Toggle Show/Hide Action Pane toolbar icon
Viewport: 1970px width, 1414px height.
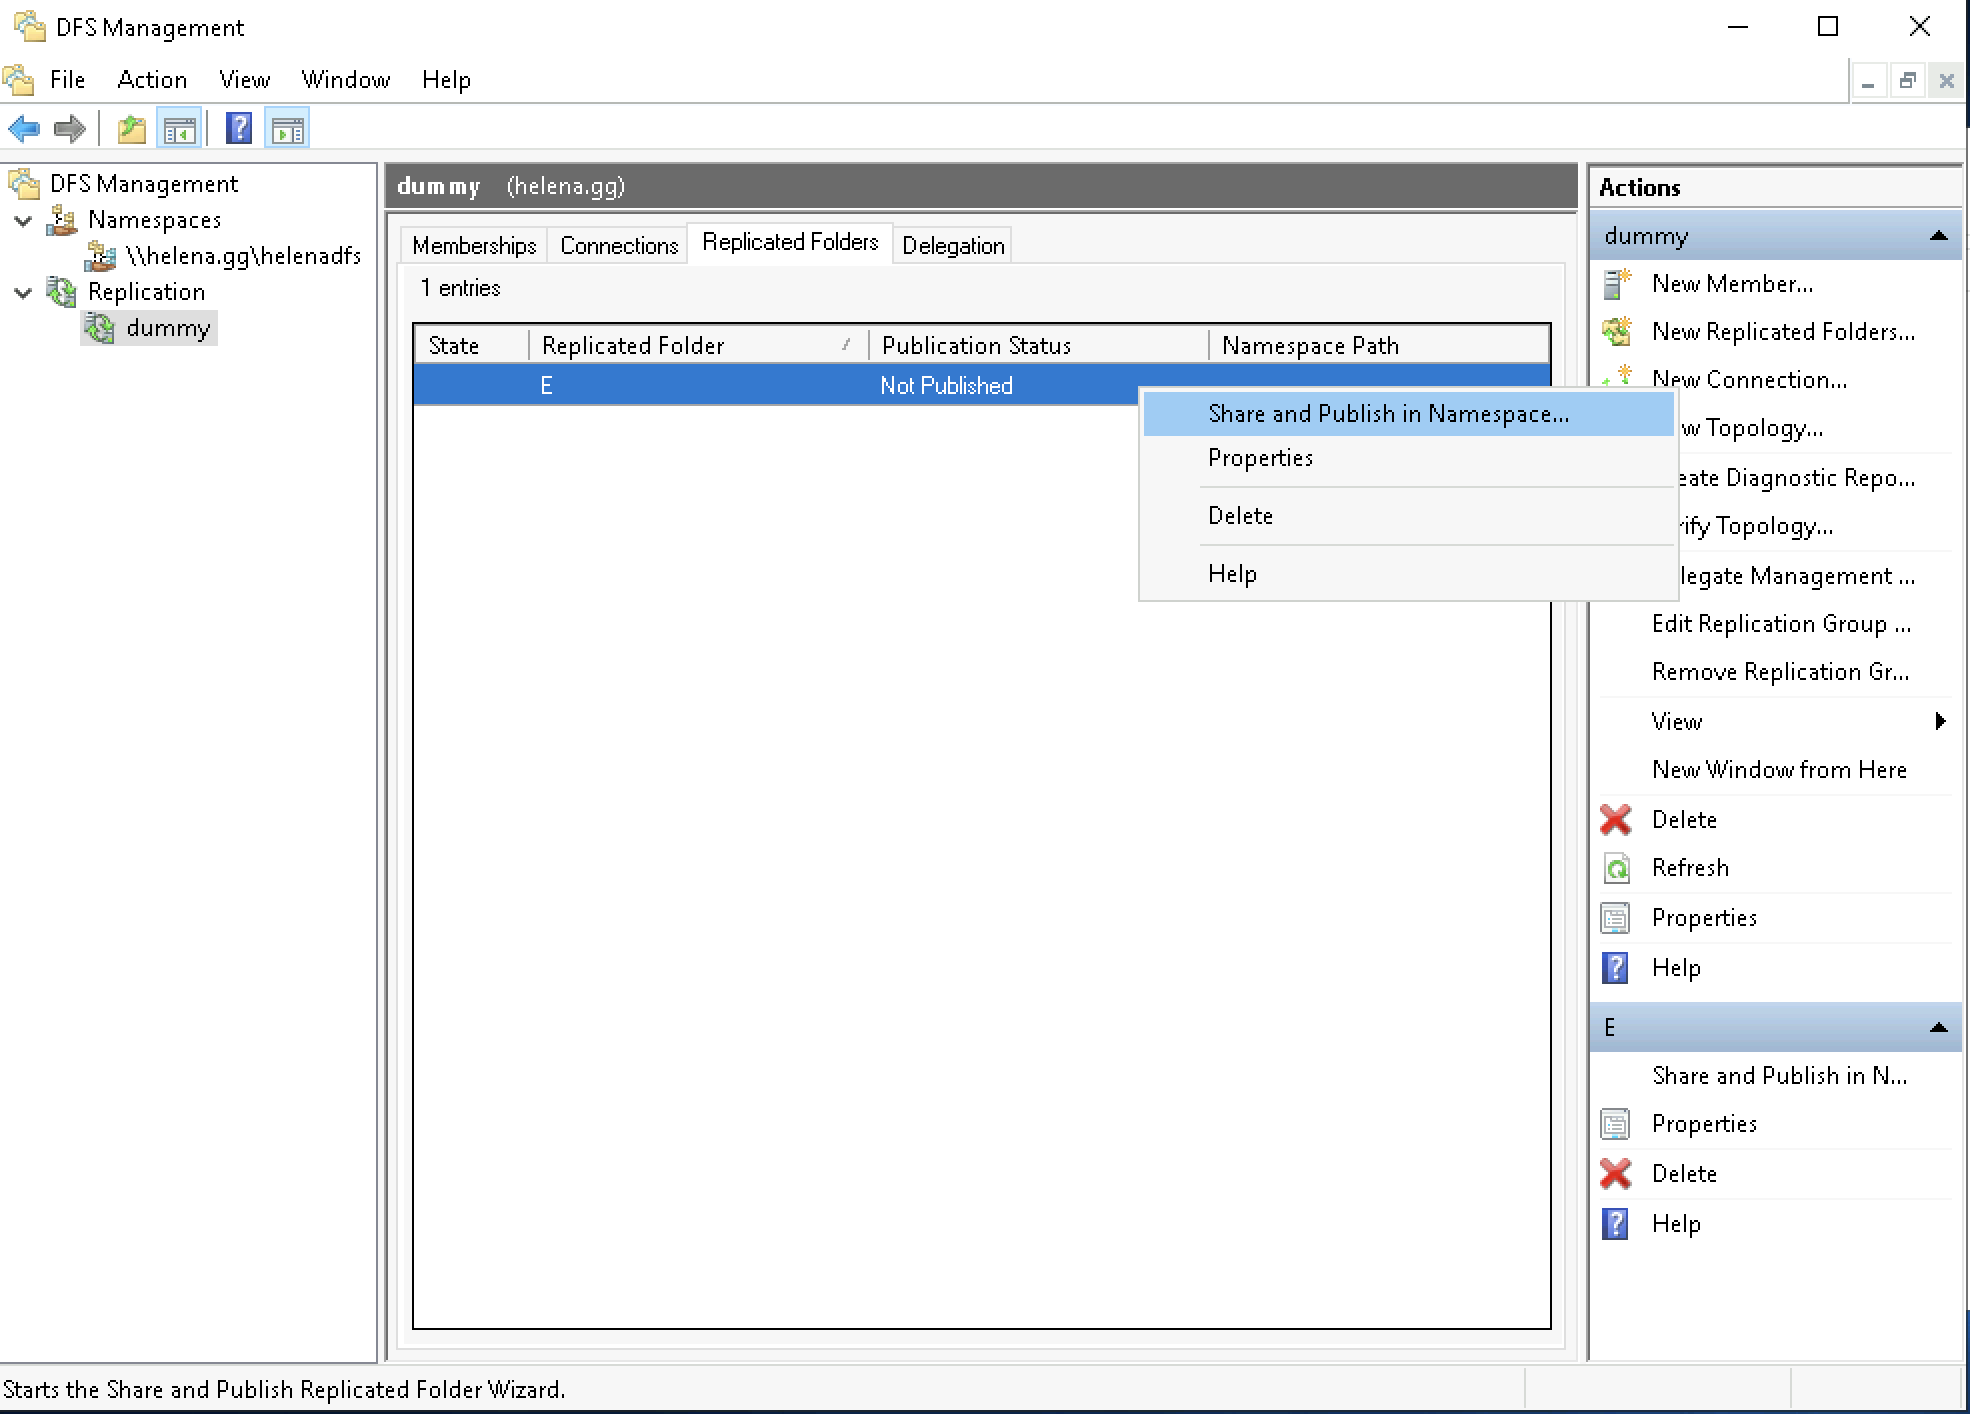point(288,129)
